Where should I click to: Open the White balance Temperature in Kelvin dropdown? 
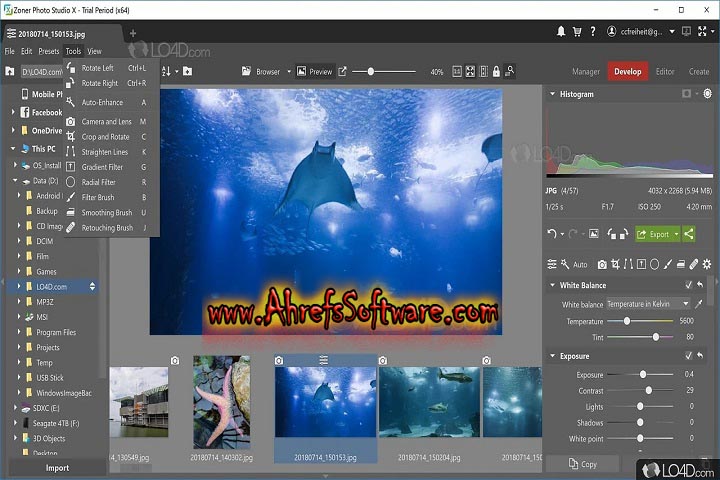point(647,303)
